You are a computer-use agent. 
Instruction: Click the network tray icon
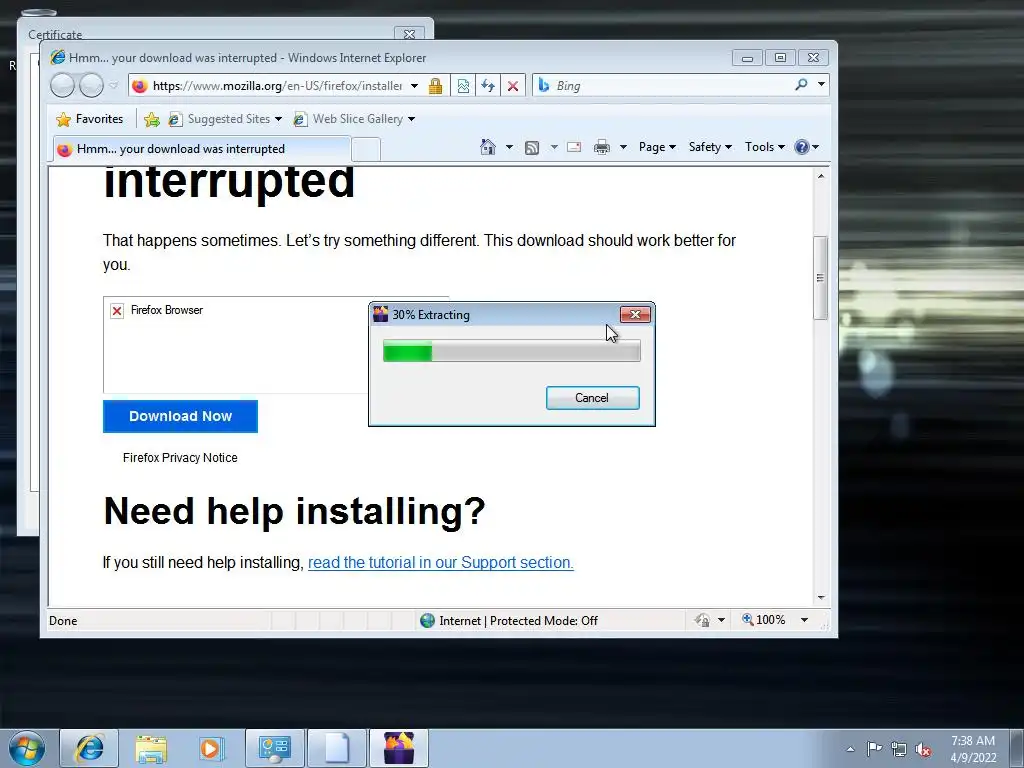coord(899,749)
